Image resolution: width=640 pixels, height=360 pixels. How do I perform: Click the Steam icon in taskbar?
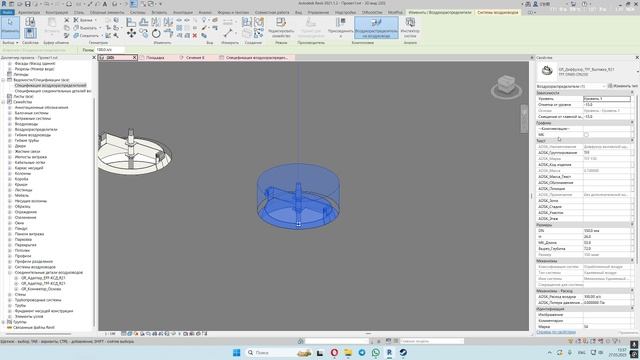click(x=403, y=352)
